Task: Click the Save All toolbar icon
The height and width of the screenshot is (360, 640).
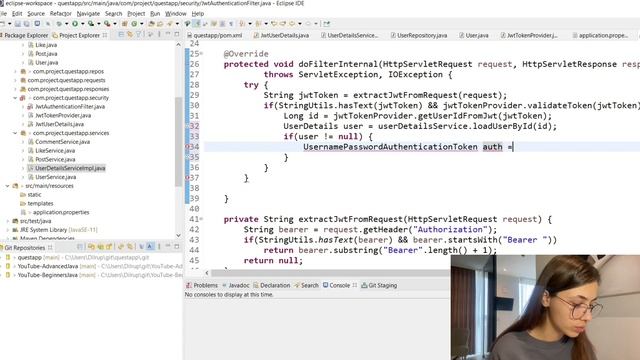Action: [26, 24]
